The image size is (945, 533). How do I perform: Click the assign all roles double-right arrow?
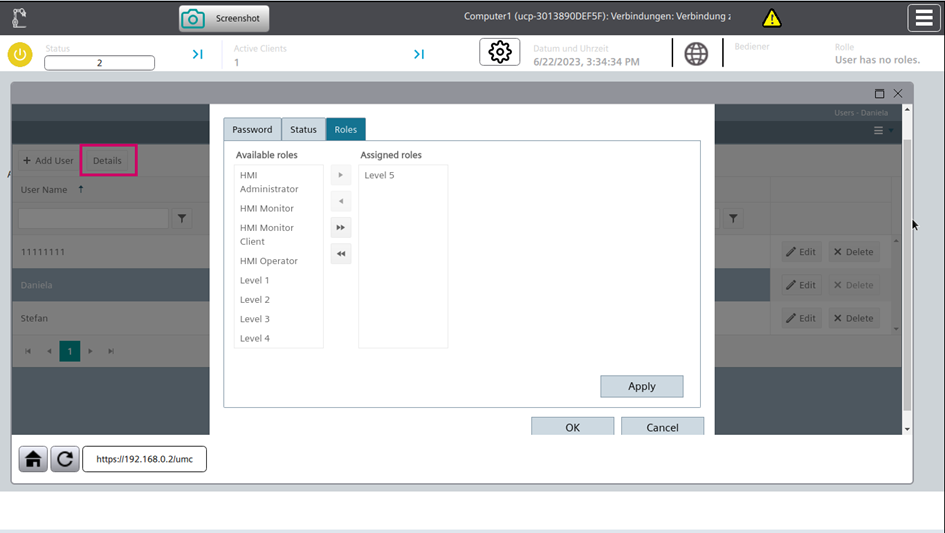[x=341, y=227]
